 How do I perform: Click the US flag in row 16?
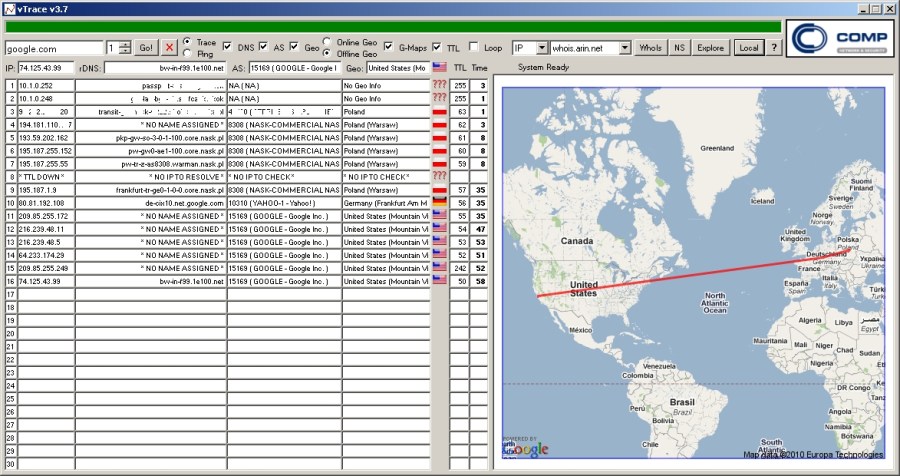[440, 281]
